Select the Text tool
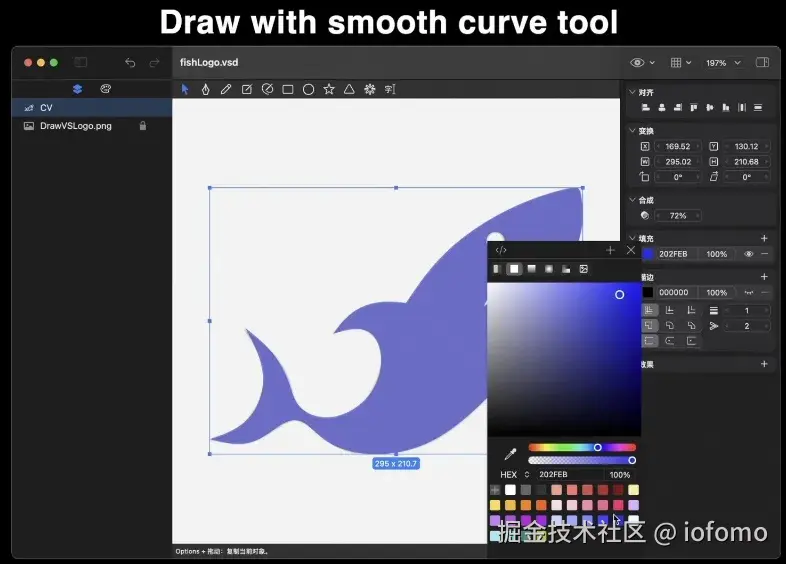 (x=390, y=89)
